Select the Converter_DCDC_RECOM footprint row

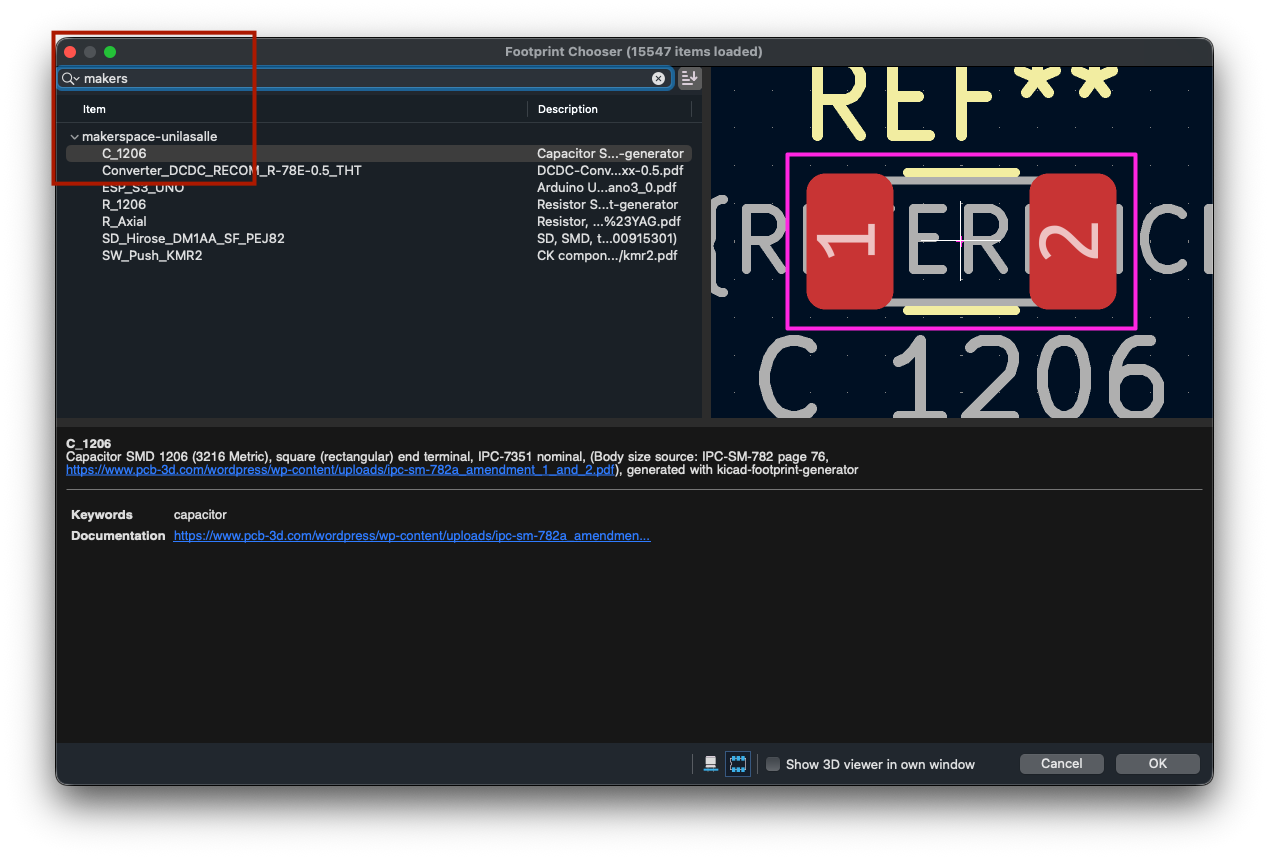coord(231,171)
